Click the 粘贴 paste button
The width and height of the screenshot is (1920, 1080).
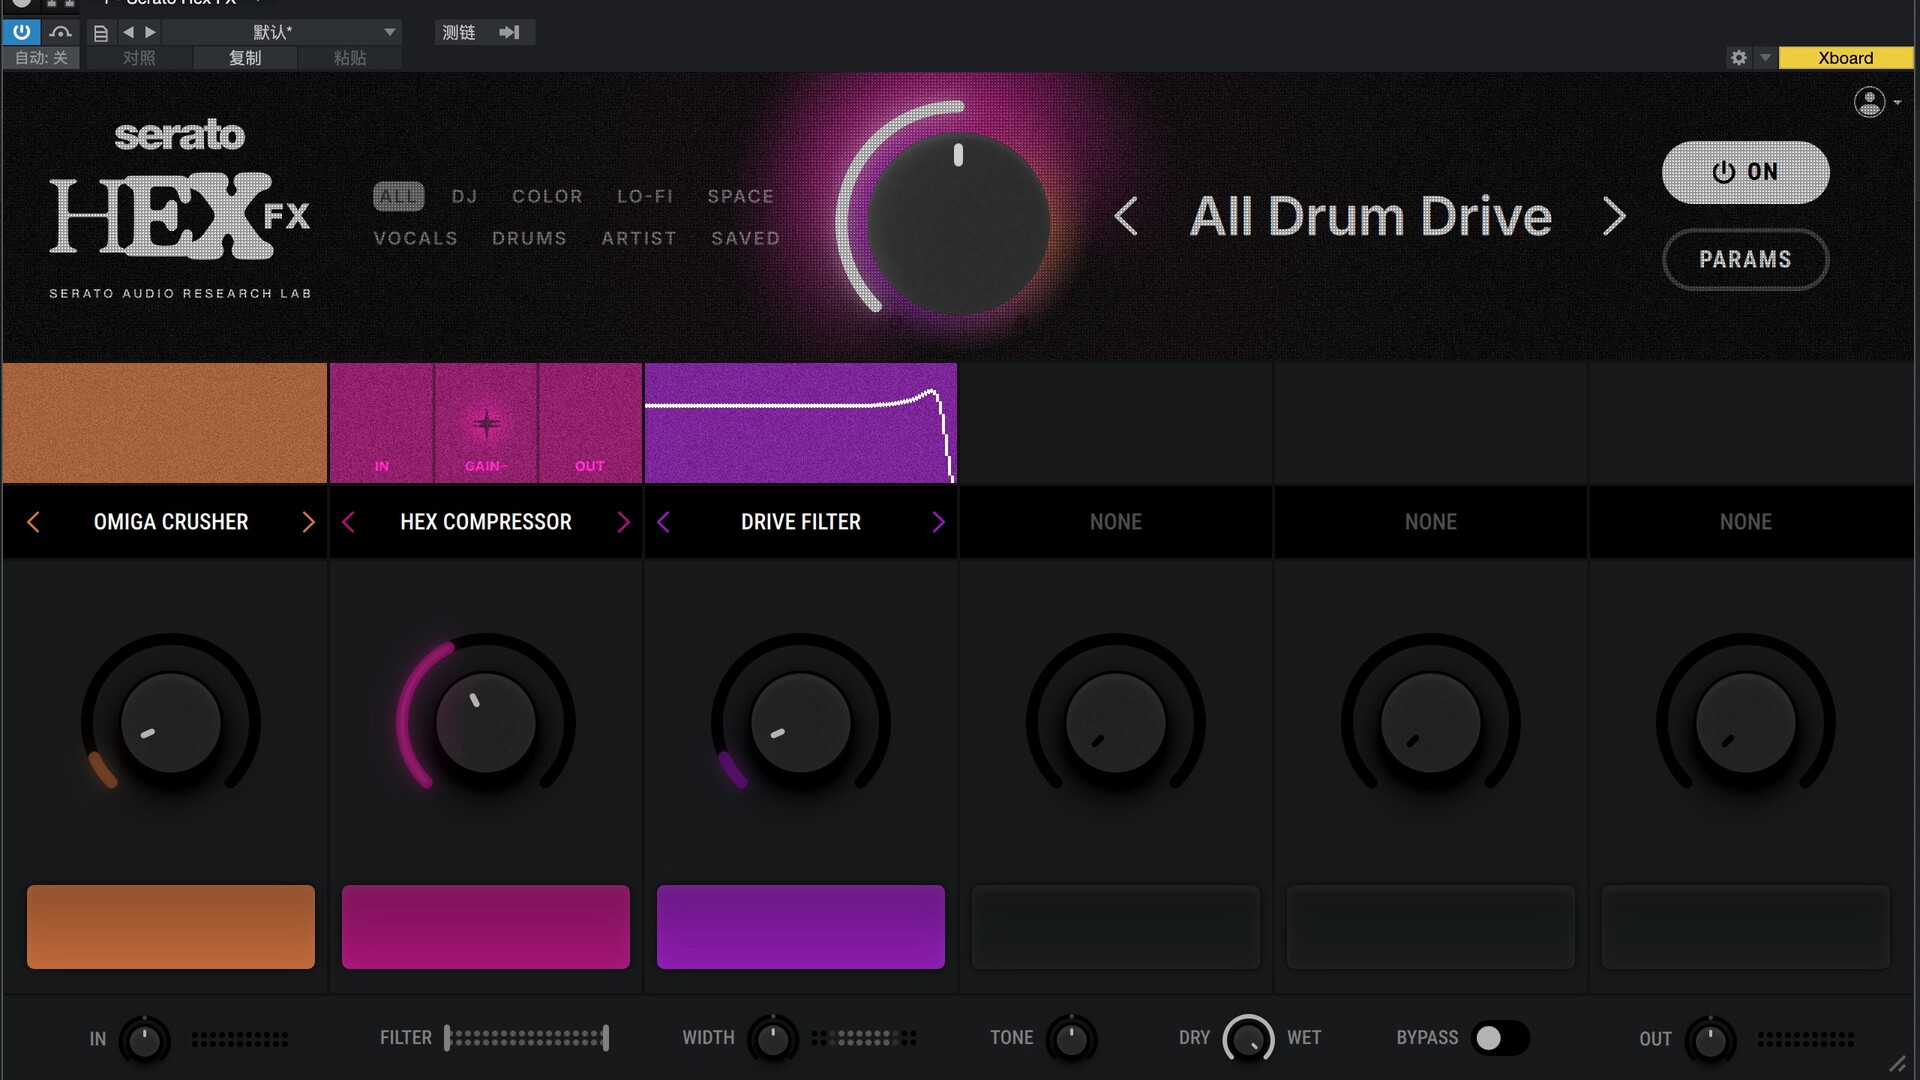[350, 58]
